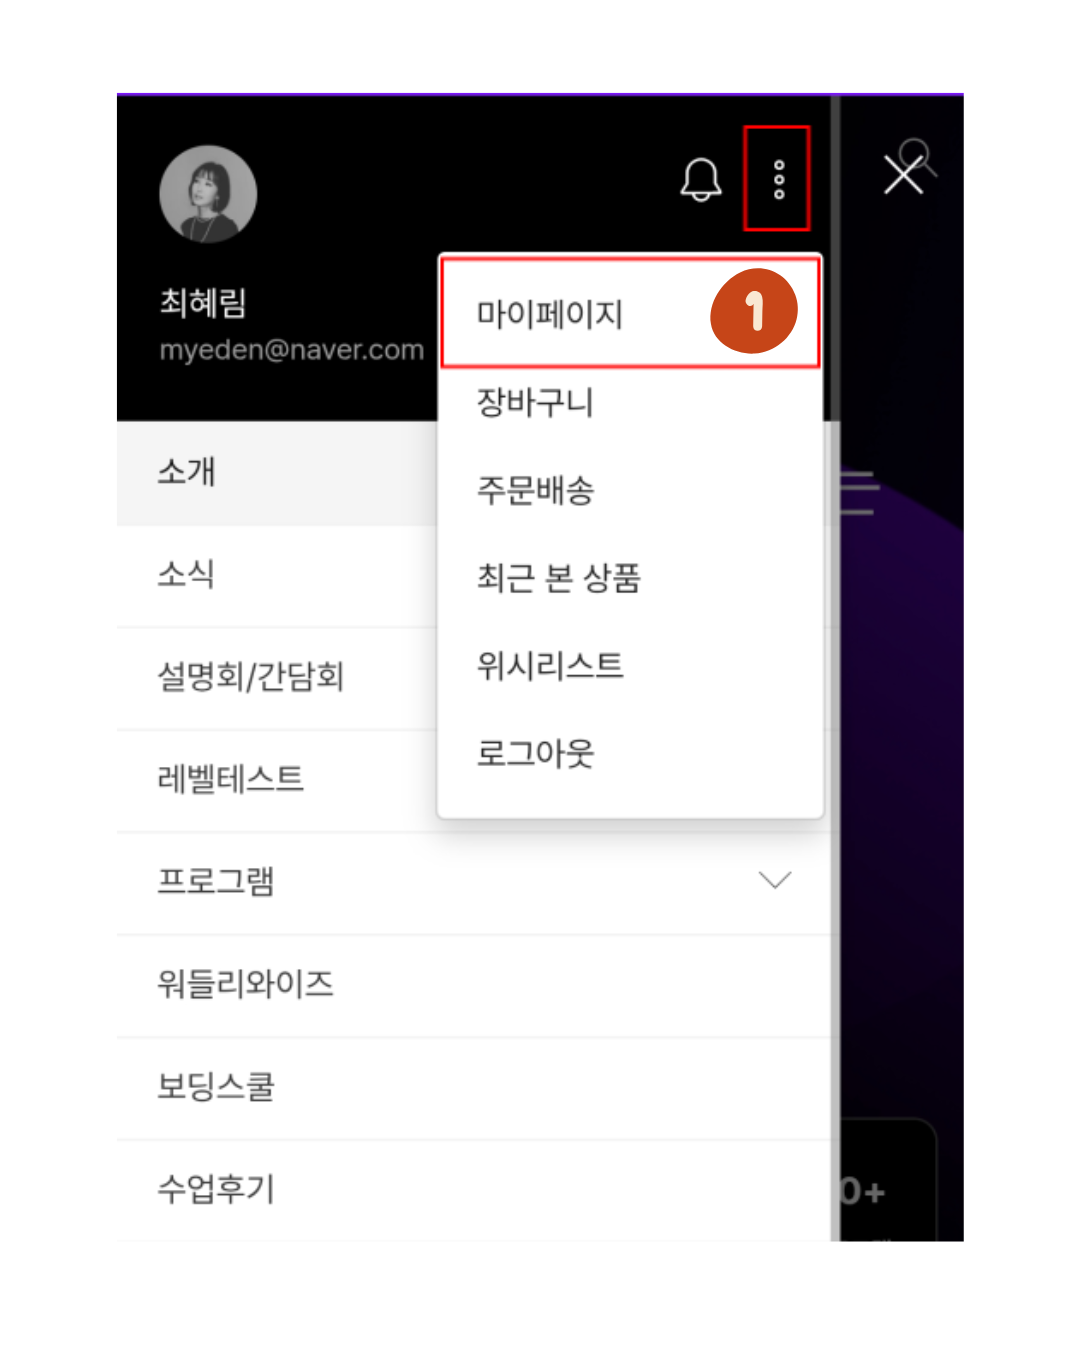Open 최근 본 상품 menu entry

pos(631,578)
